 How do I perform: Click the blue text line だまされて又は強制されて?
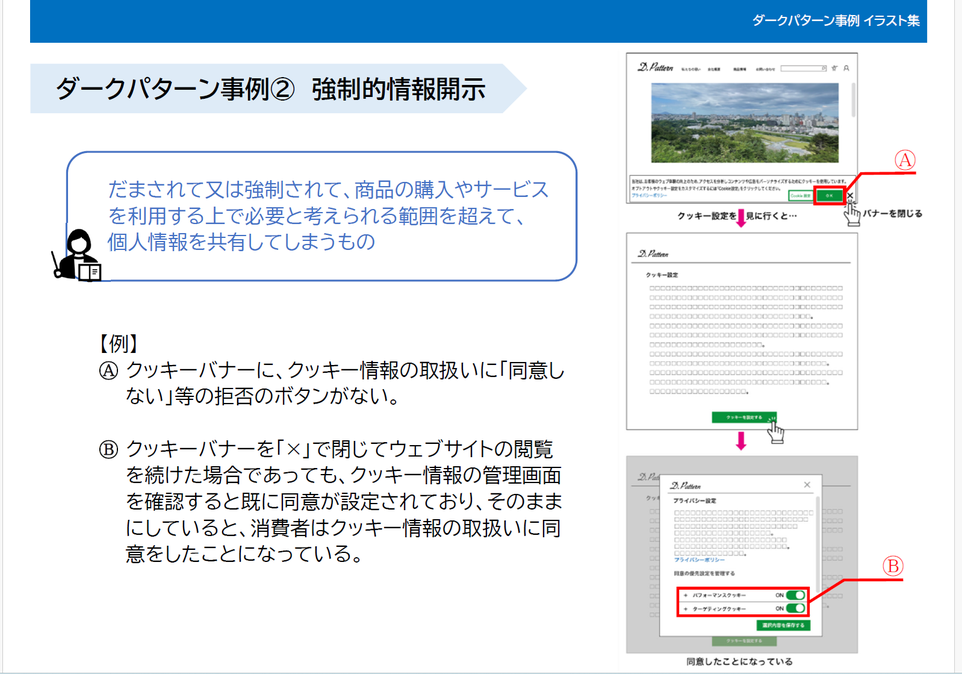pos(328,190)
